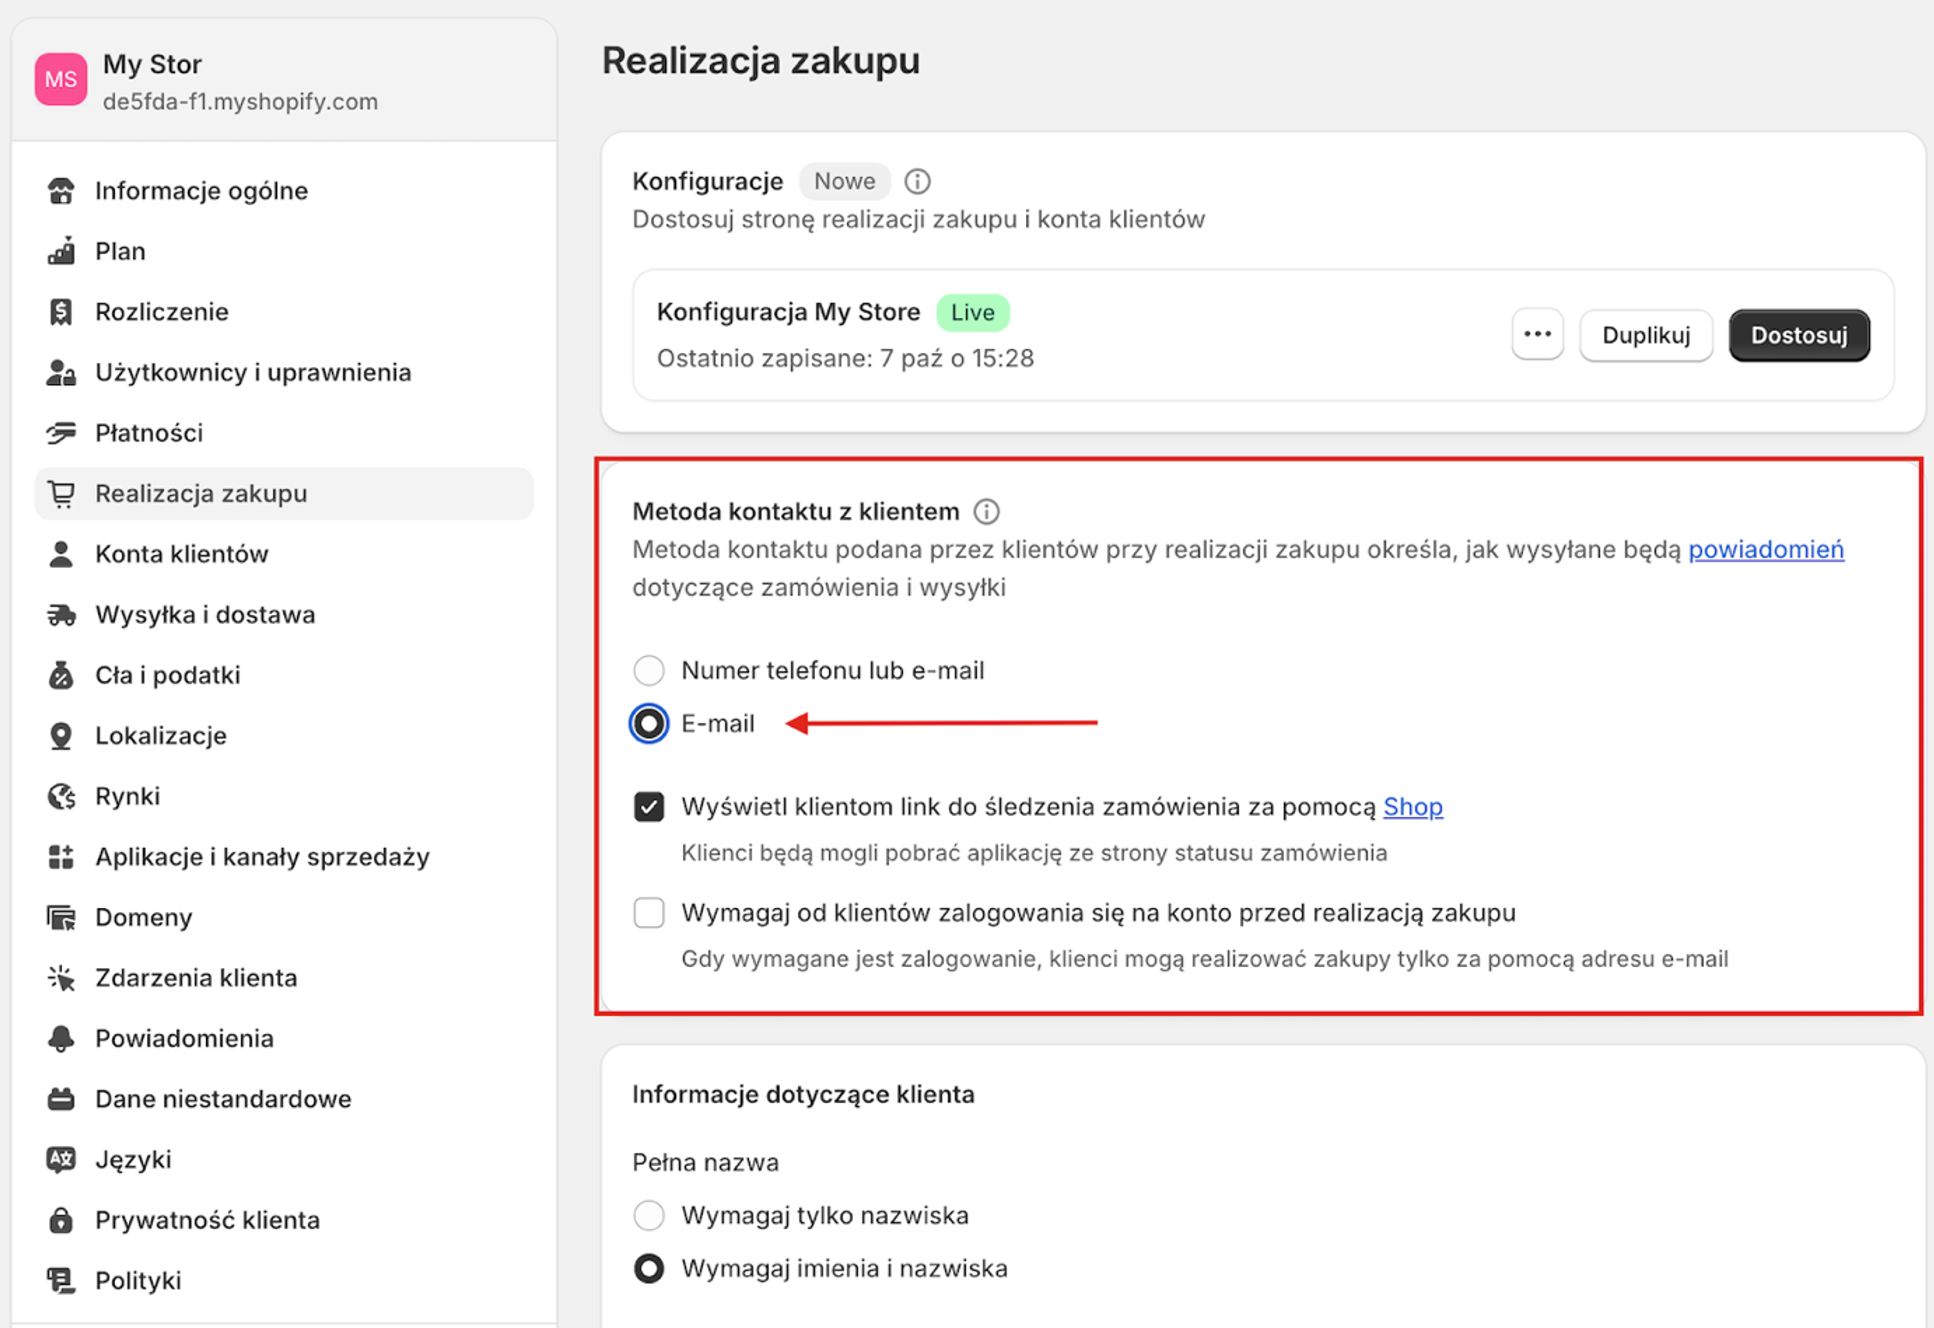Image resolution: width=1934 pixels, height=1328 pixels.
Task: Click the info icon next to Konfiguracje
Action: click(x=917, y=181)
